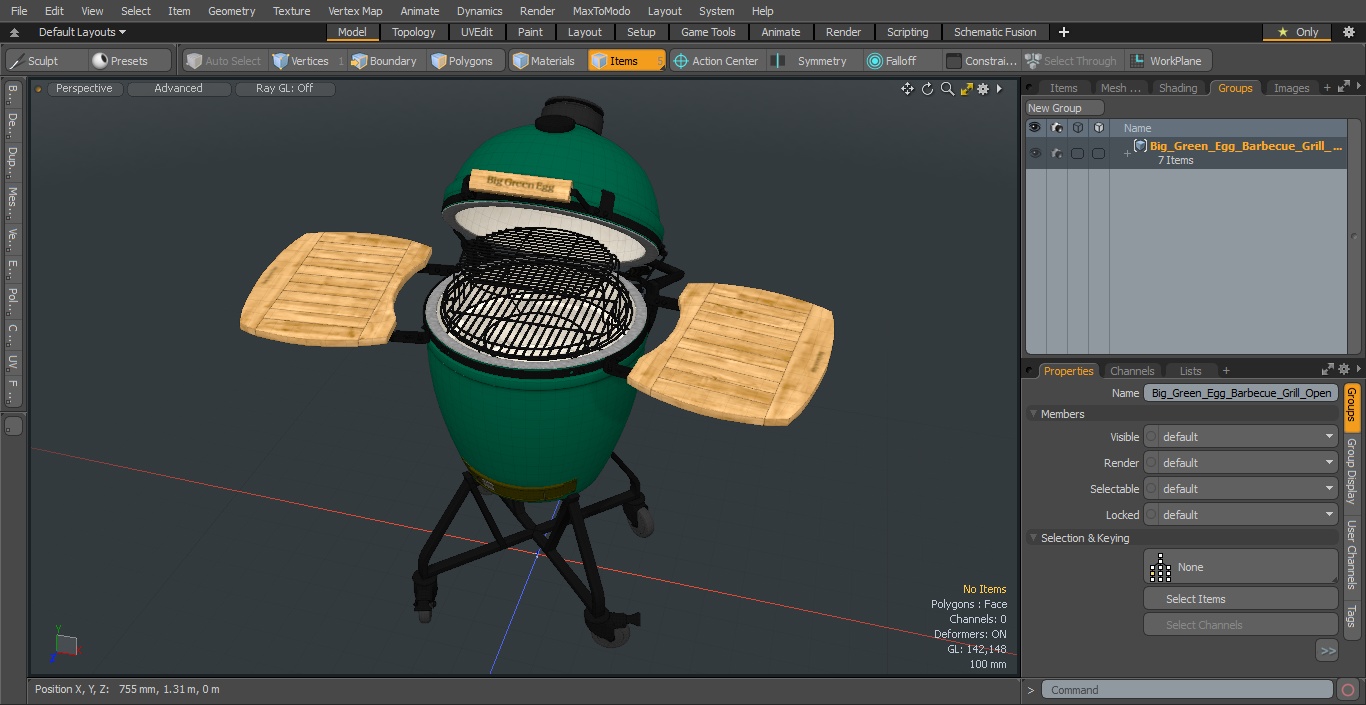This screenshot has height=705, width=1366.
Task: Toggle Auto Select mode
Action: (223, 61)
